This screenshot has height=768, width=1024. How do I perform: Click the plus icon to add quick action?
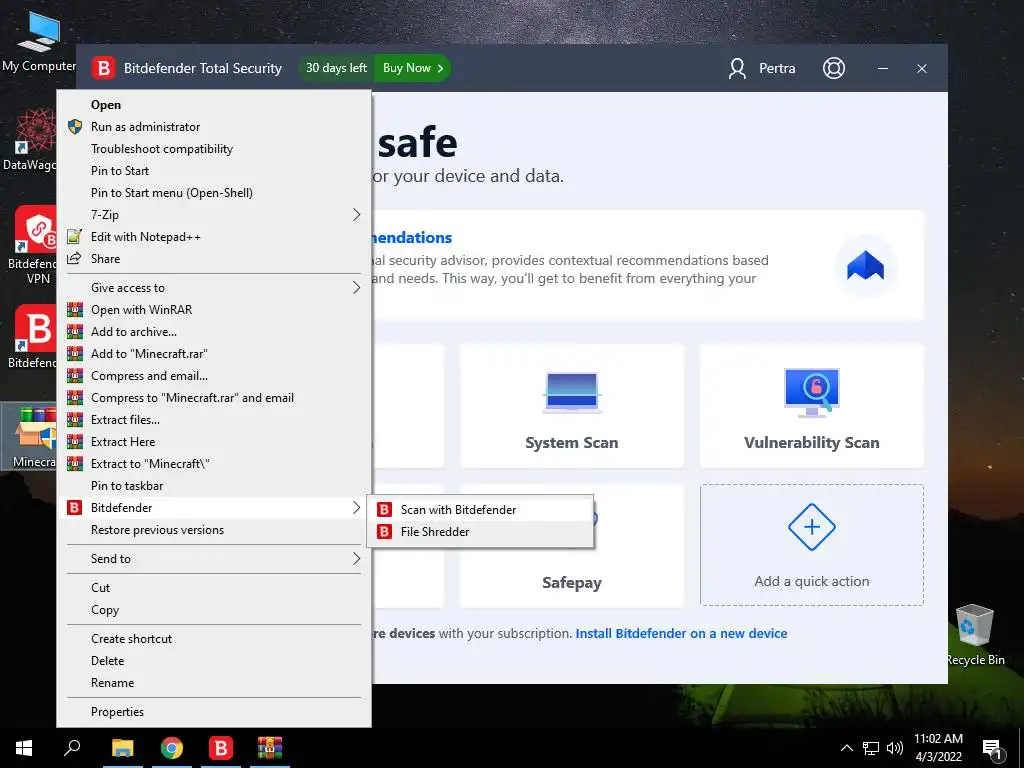point(812,527)
